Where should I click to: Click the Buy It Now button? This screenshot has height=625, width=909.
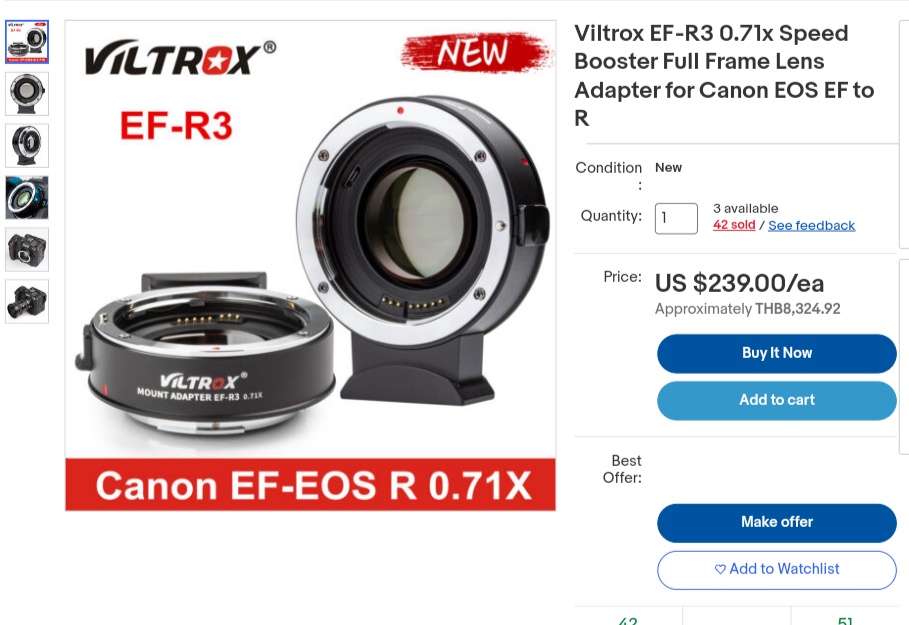(777, 354)
